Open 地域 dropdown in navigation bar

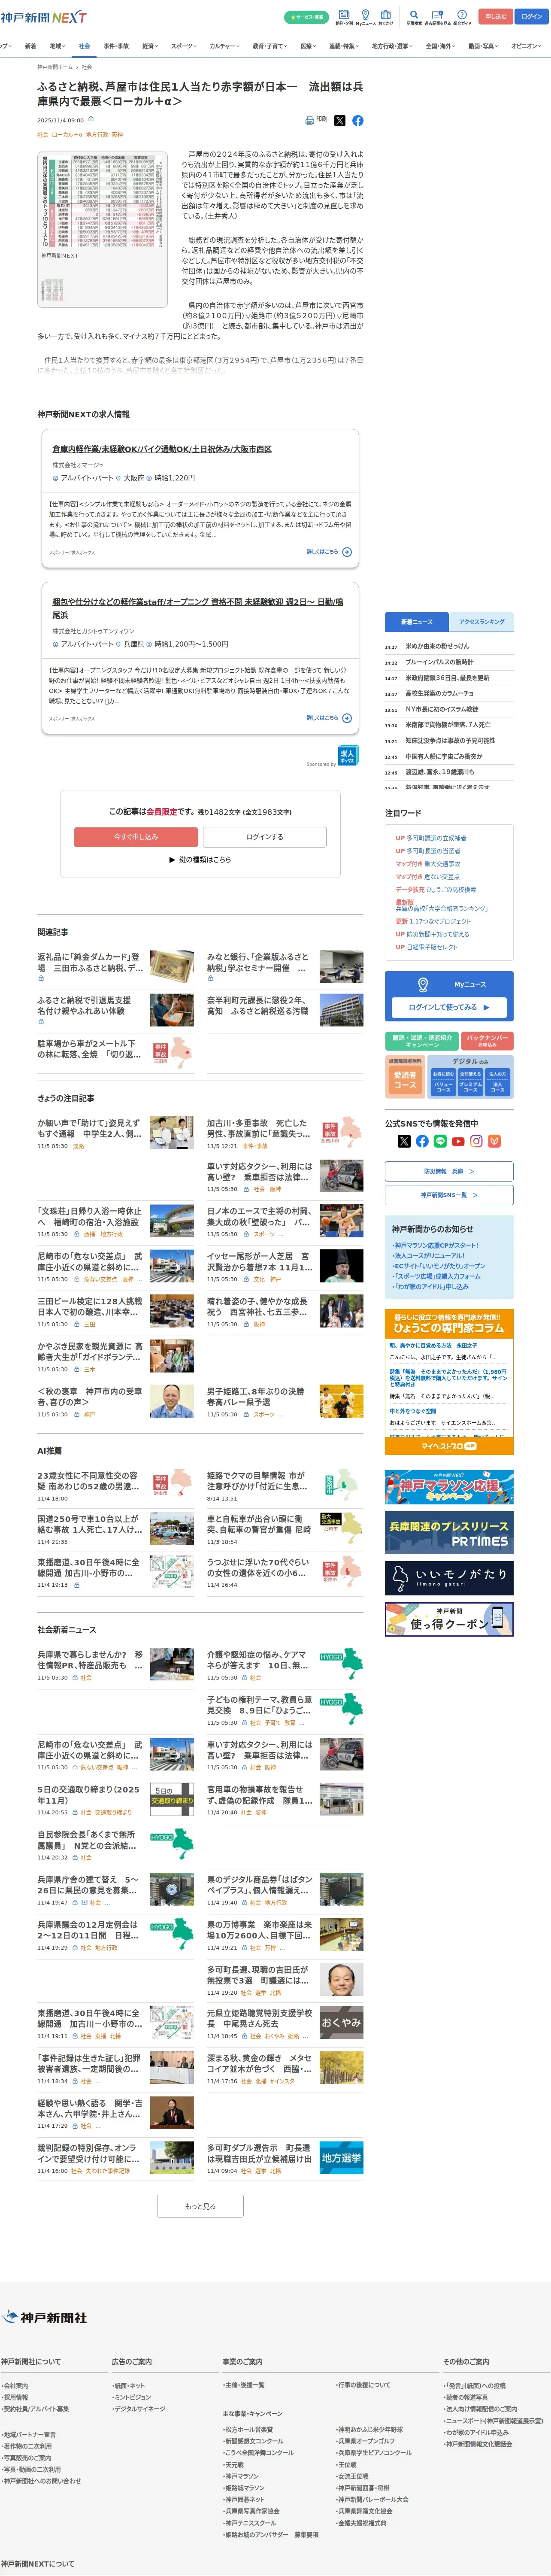coord(57,46)
